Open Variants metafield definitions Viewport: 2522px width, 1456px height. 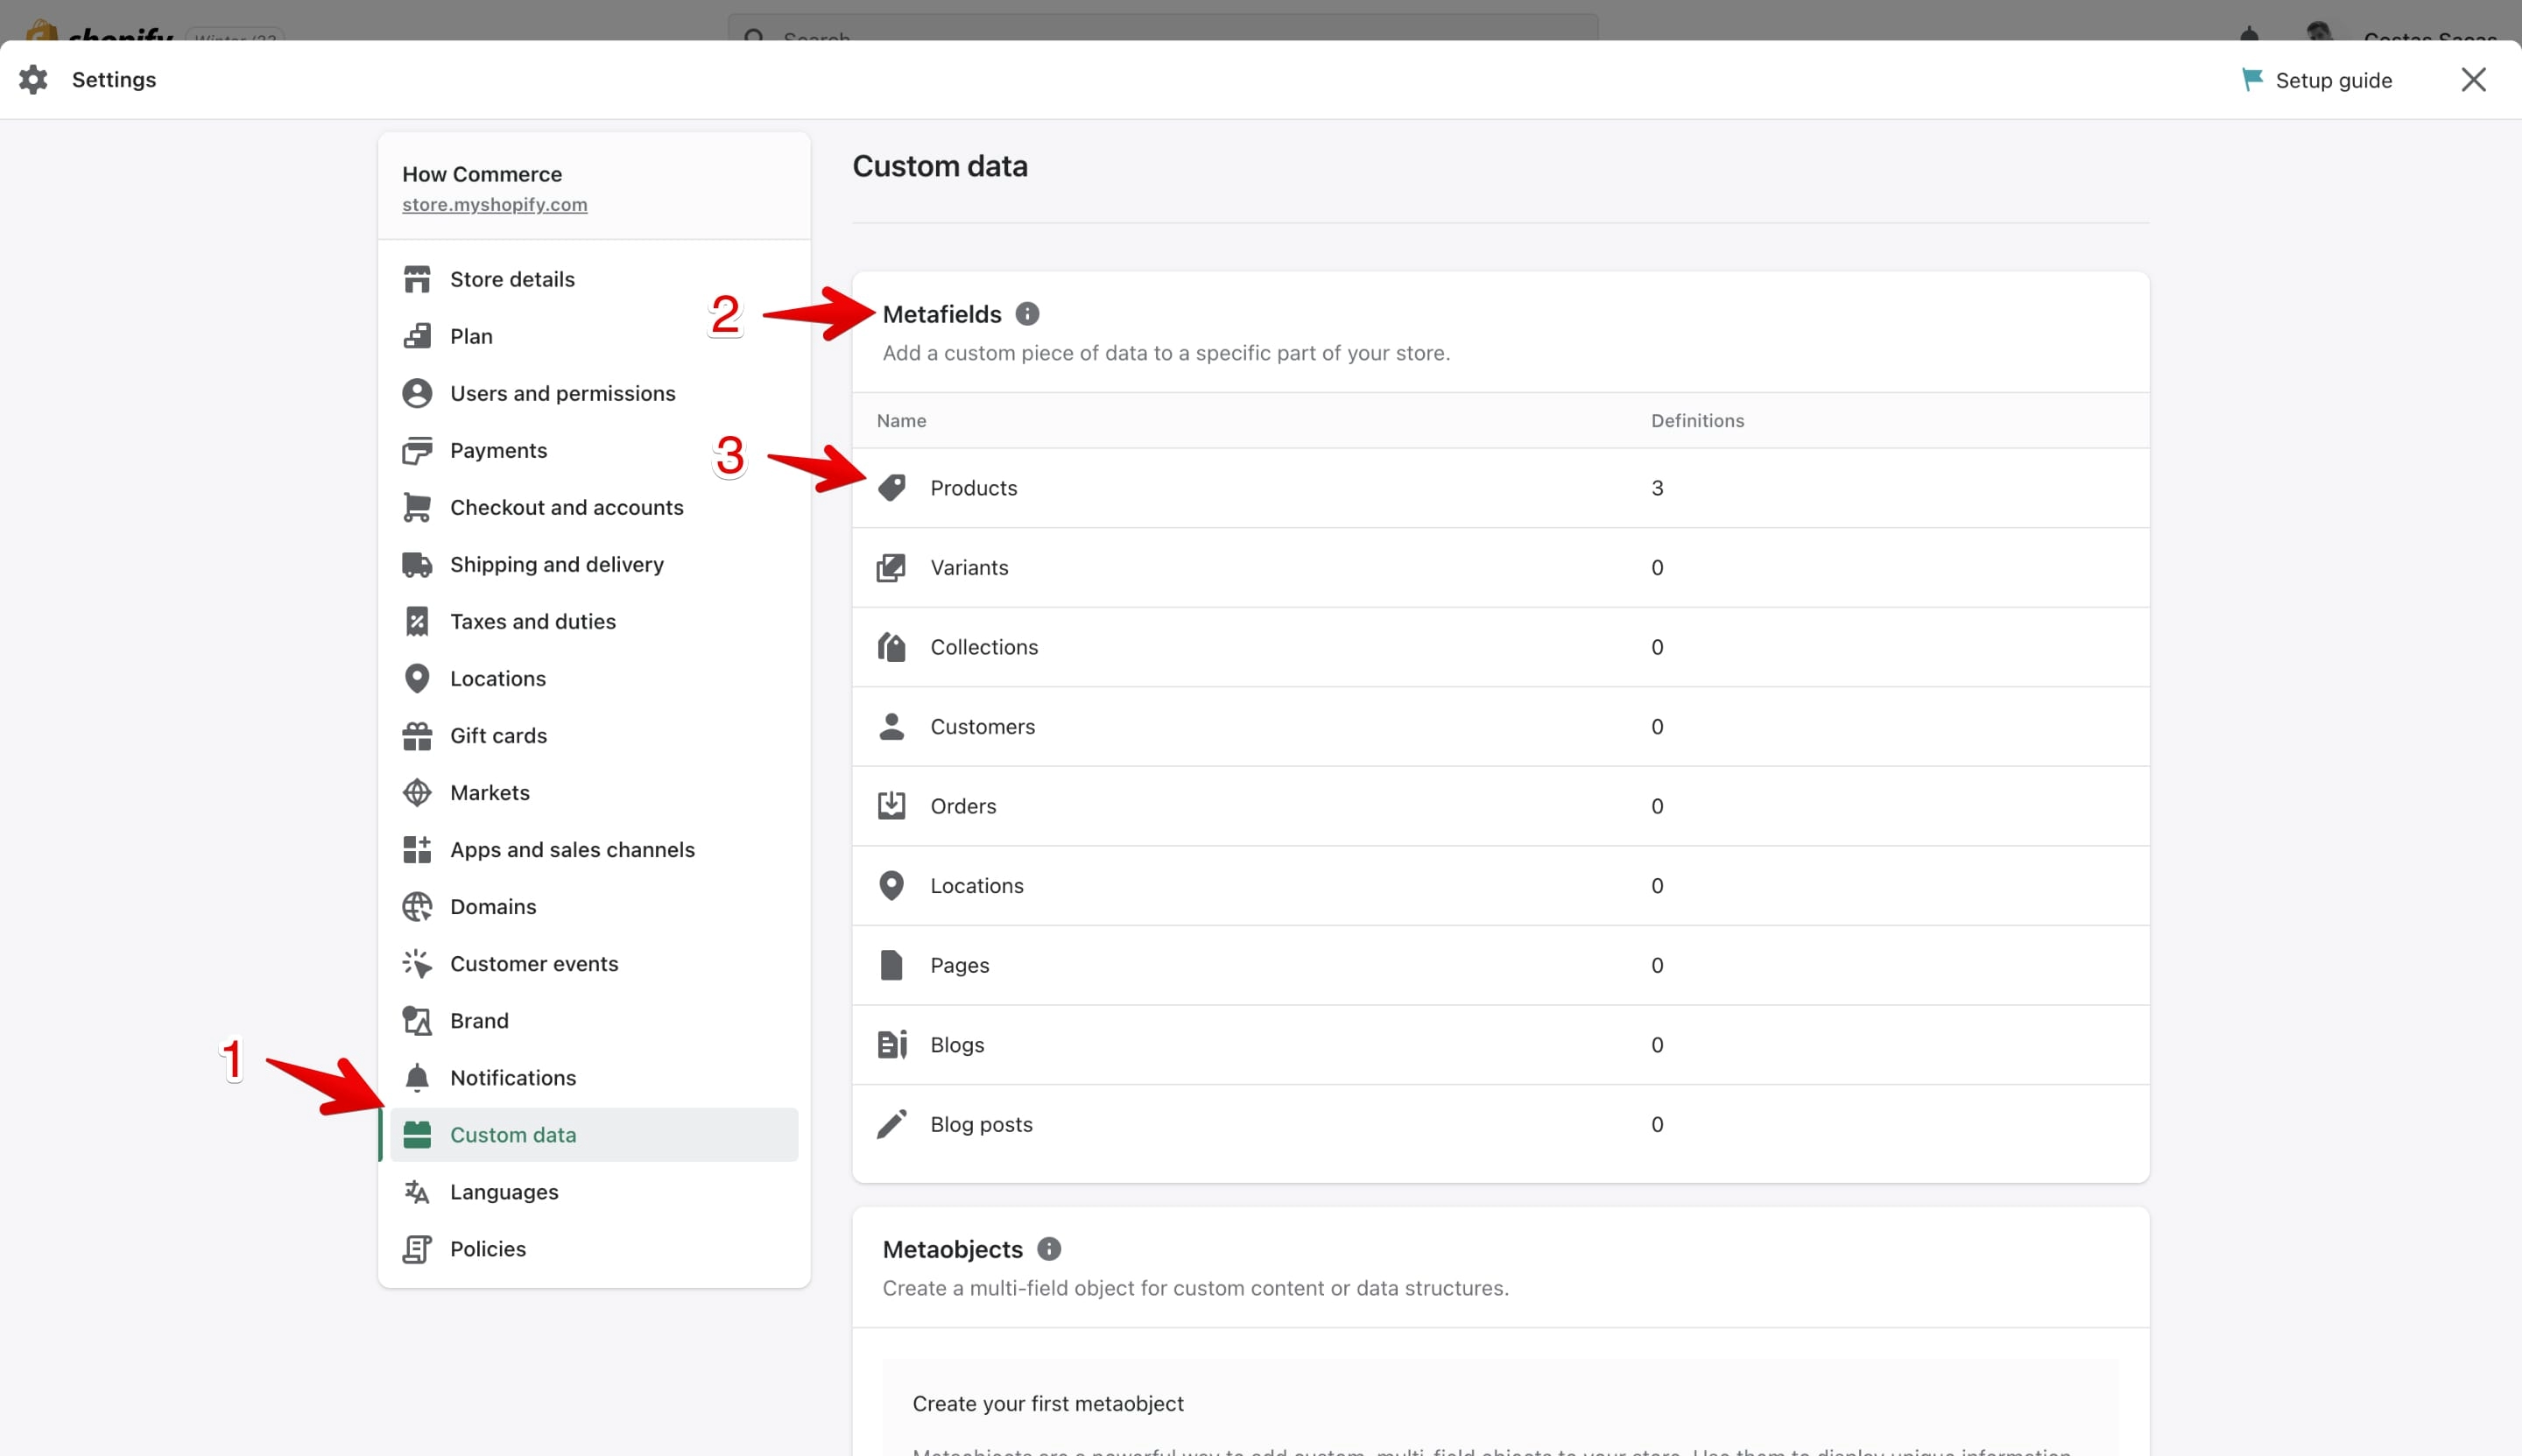coord(1500,568)
